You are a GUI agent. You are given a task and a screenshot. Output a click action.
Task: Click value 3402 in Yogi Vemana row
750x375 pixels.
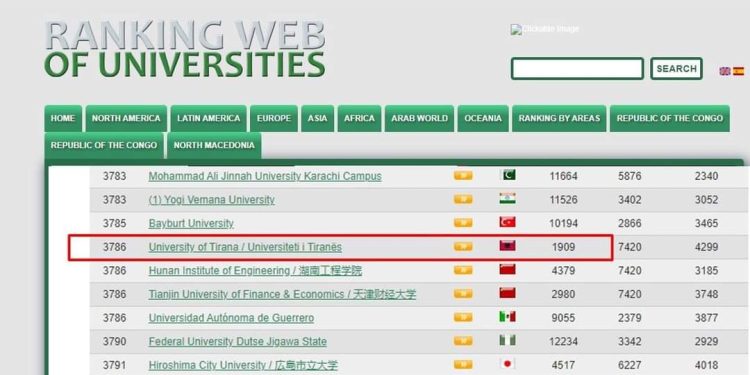(x=629, y=200)
